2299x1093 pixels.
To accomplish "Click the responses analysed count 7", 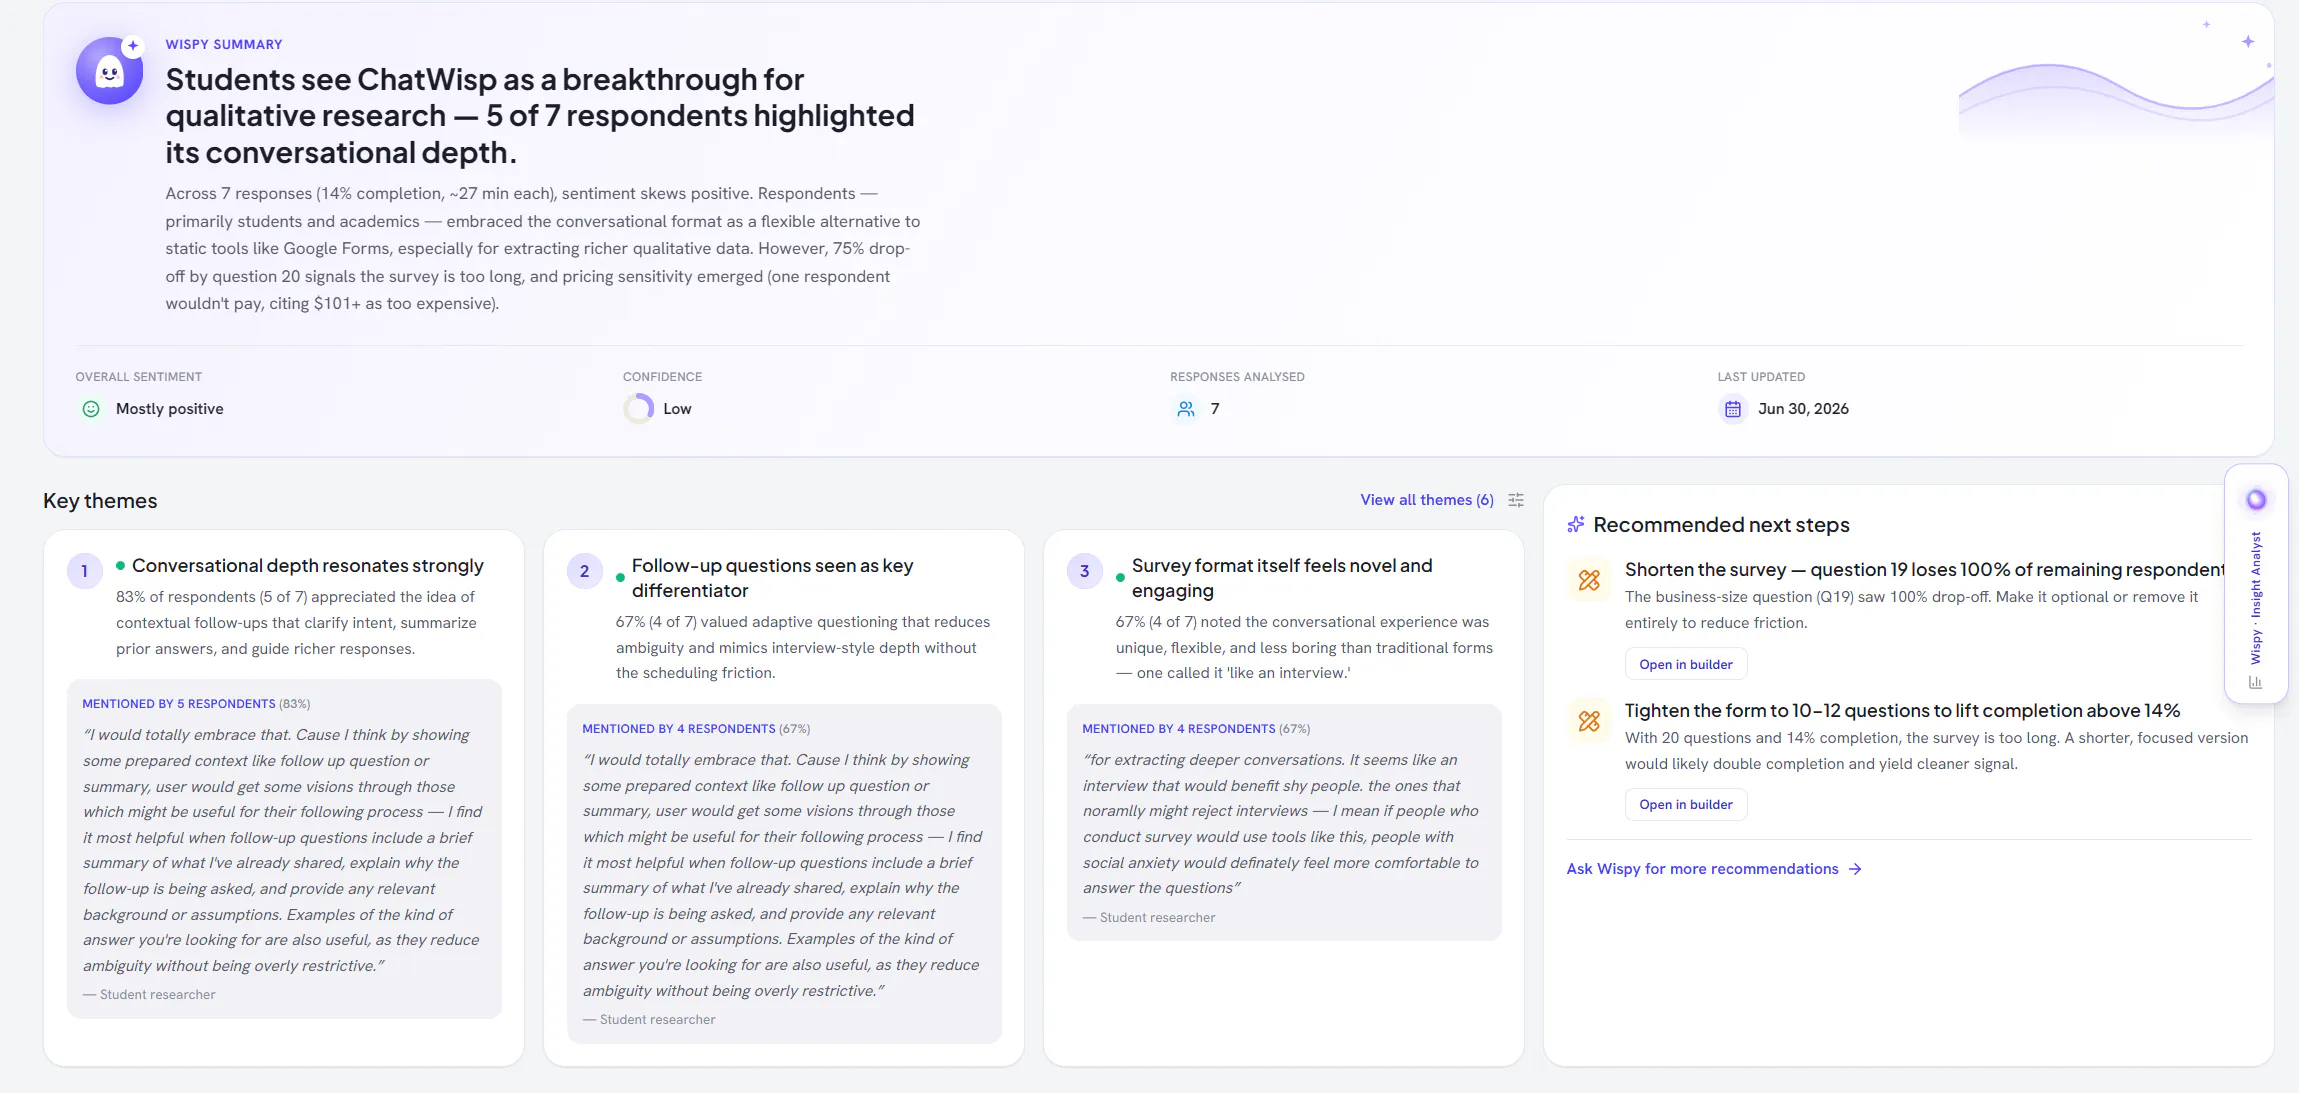I will 1215,409.
